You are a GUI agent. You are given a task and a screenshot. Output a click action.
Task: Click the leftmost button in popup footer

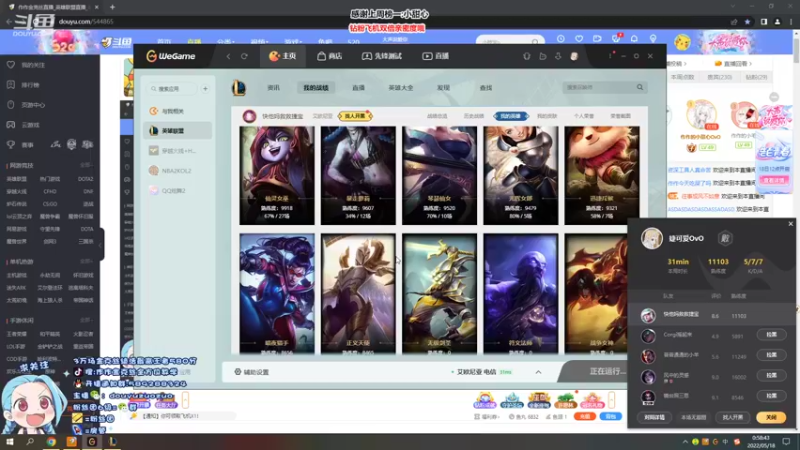[654, 417]
